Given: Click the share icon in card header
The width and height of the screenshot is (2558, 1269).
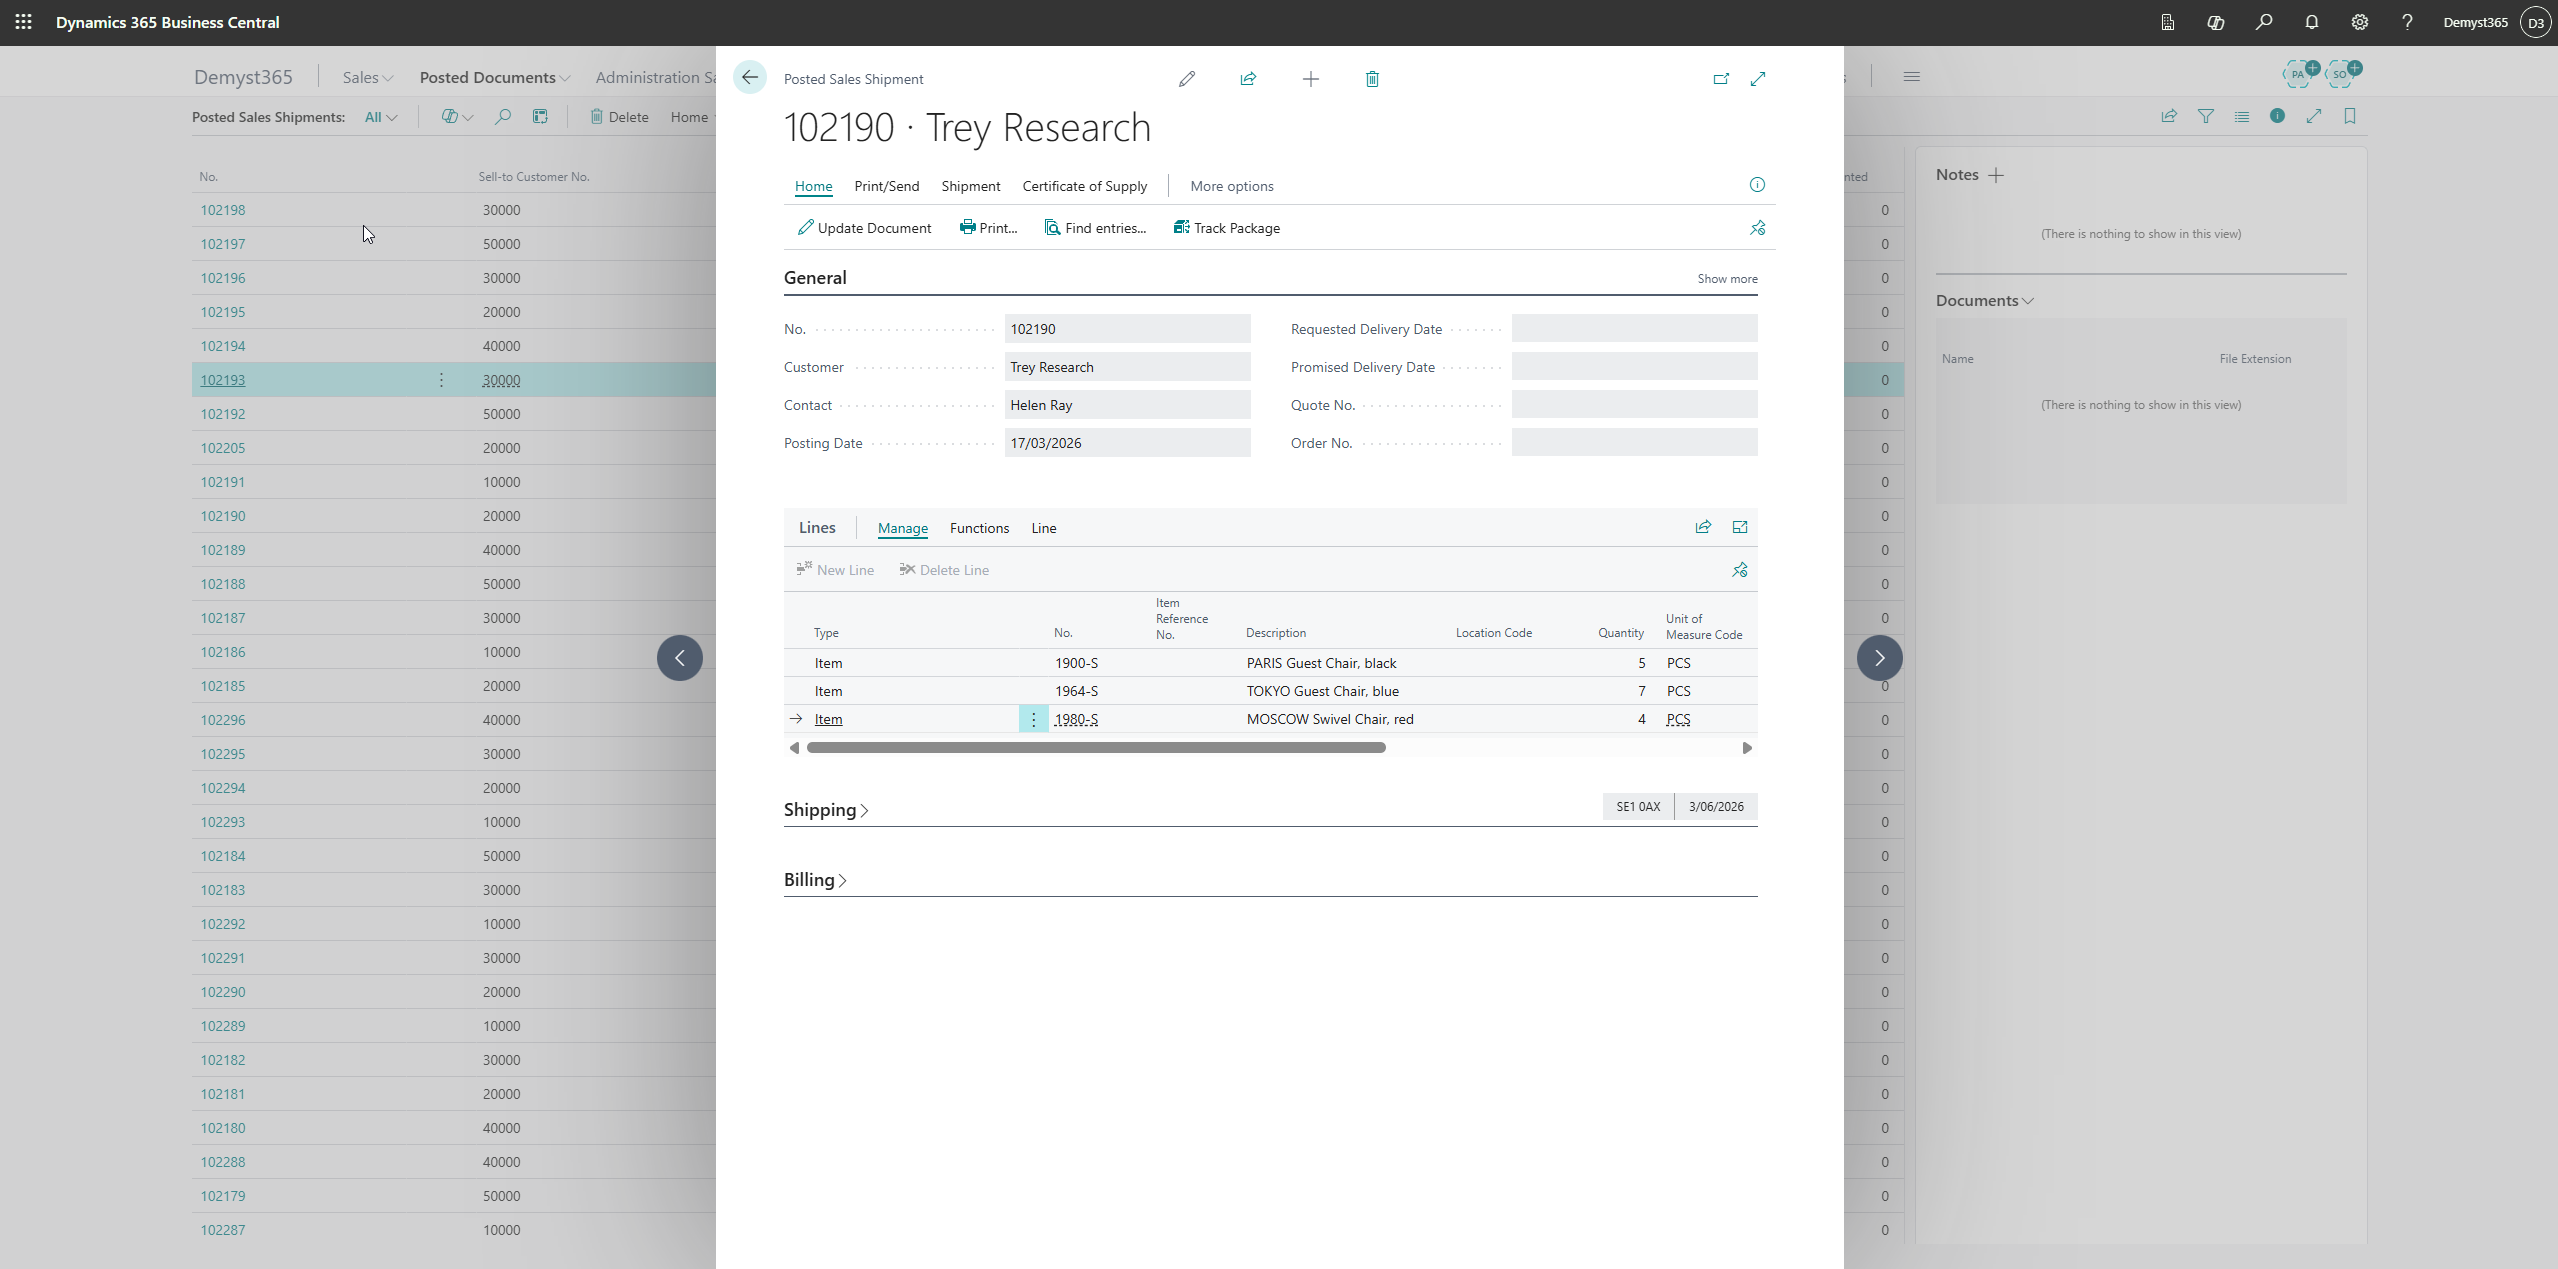Looking at the screenshot, I should click(x=1248, y=79).
